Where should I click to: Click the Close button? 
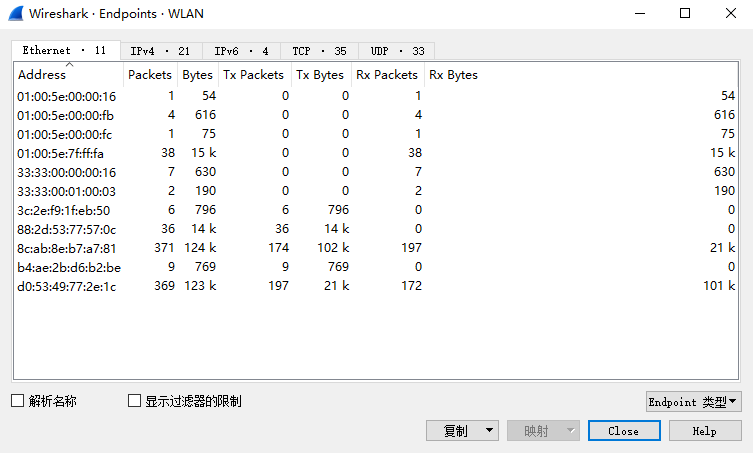coord(624,430)
